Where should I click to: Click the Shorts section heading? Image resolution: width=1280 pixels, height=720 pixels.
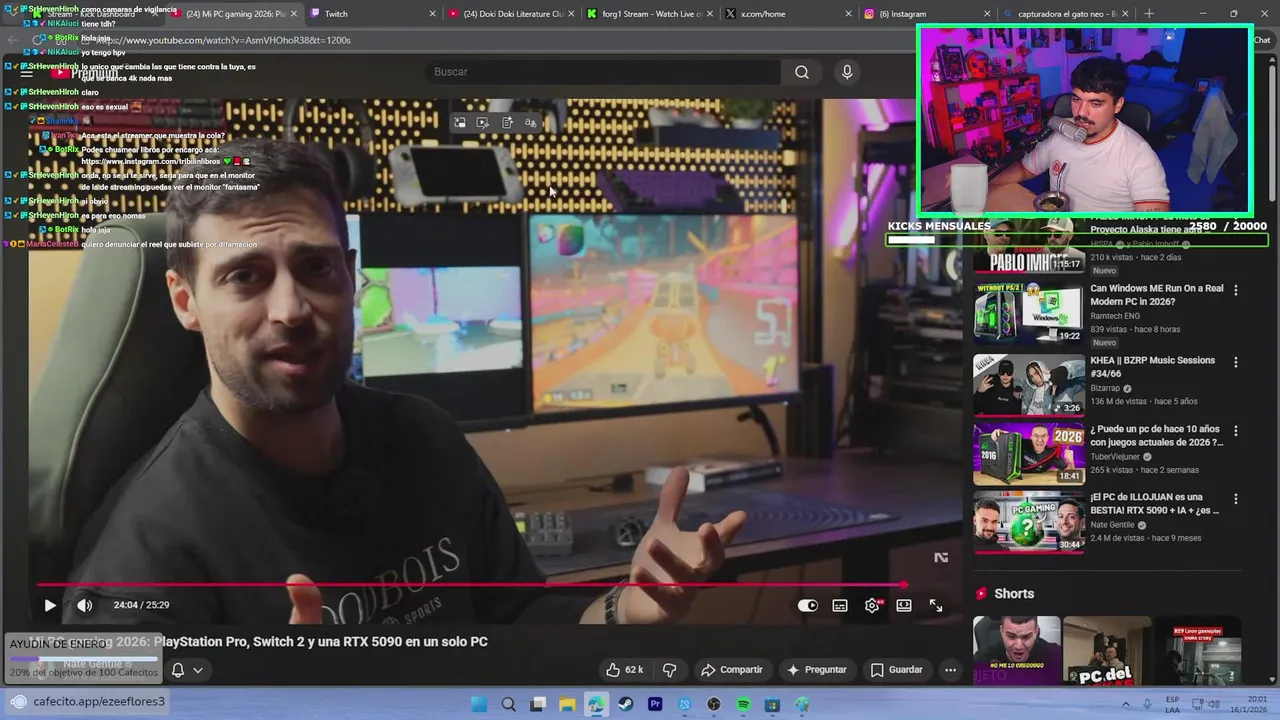[1014, 594]
